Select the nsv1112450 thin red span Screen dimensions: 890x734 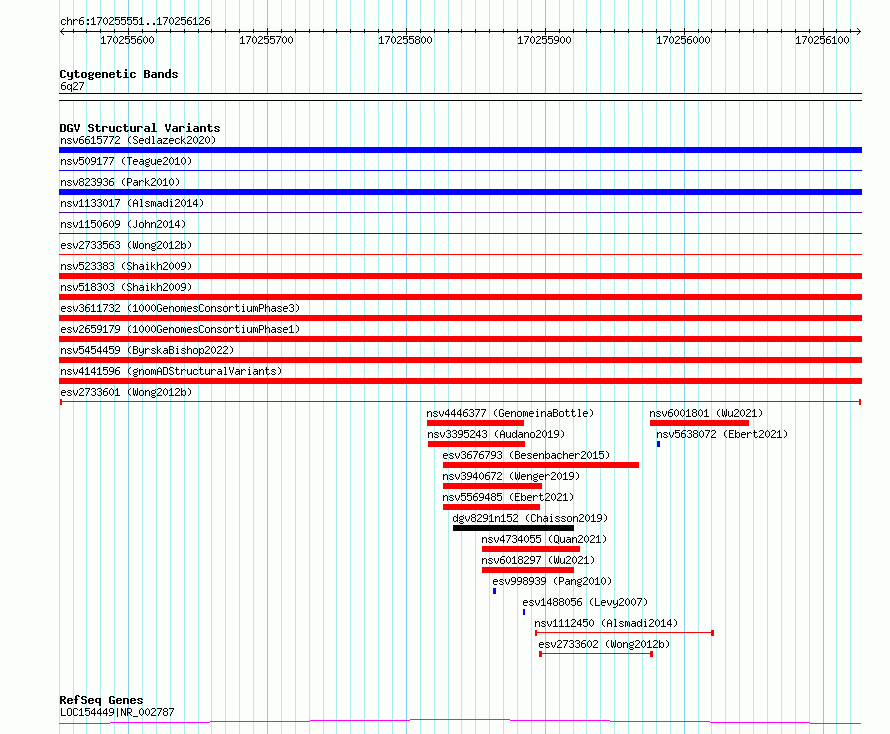click(x=624, y=633)
